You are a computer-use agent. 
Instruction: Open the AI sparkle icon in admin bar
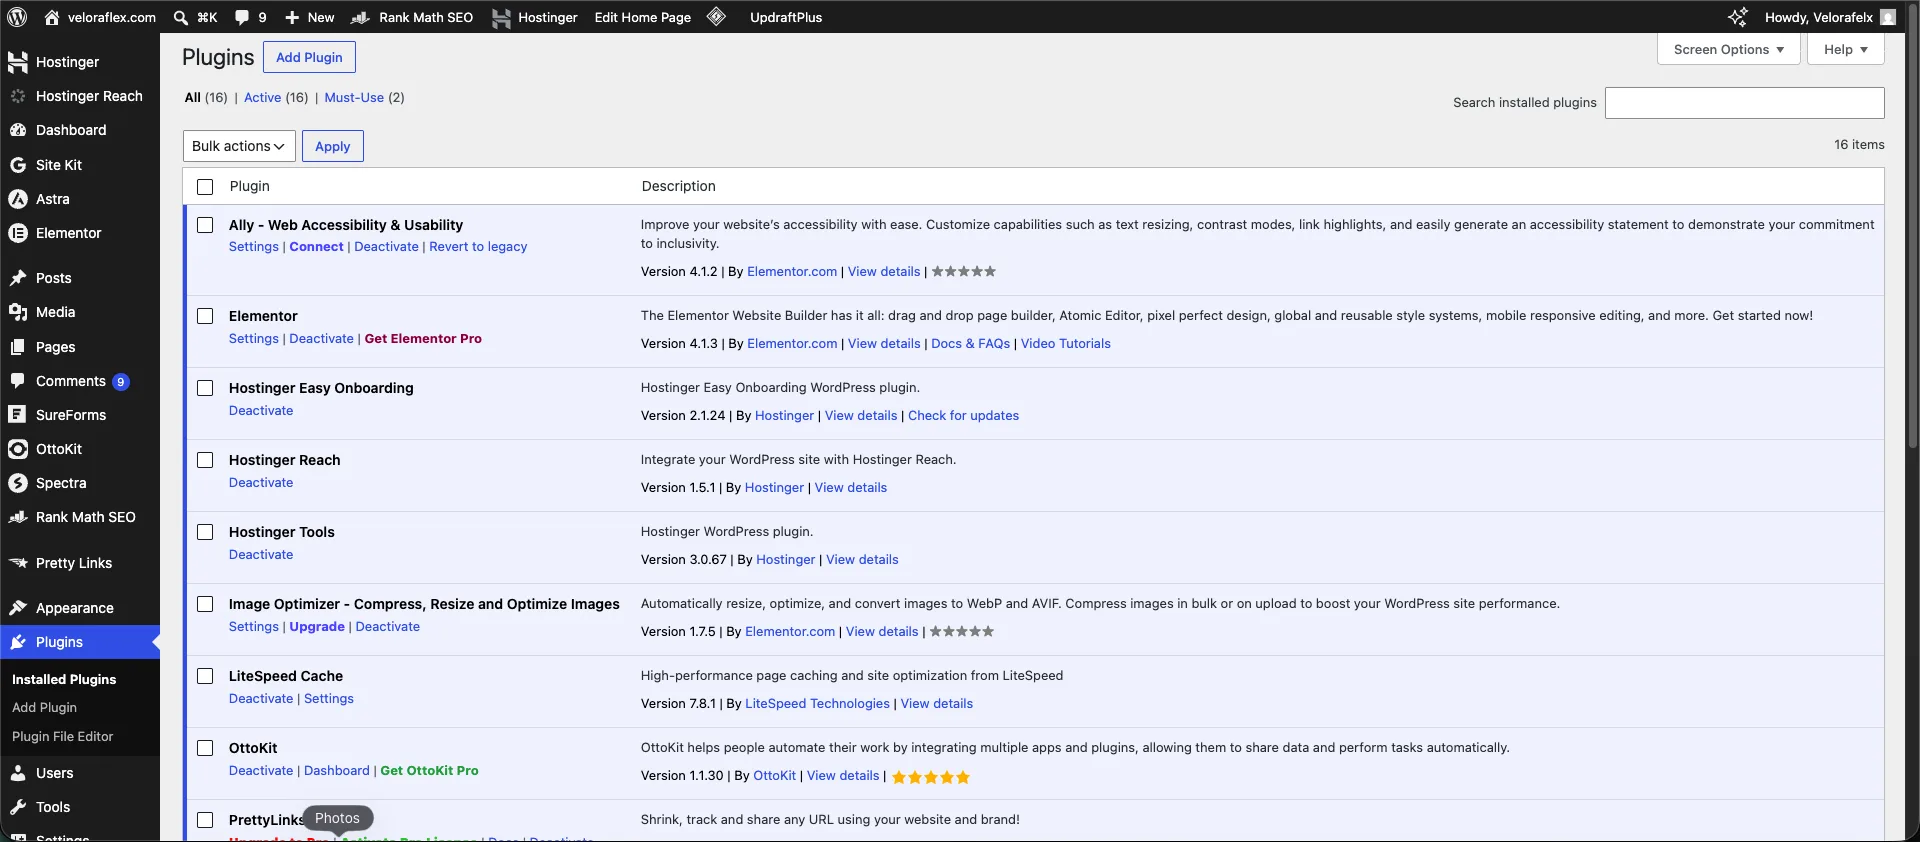coord(1738,17)
